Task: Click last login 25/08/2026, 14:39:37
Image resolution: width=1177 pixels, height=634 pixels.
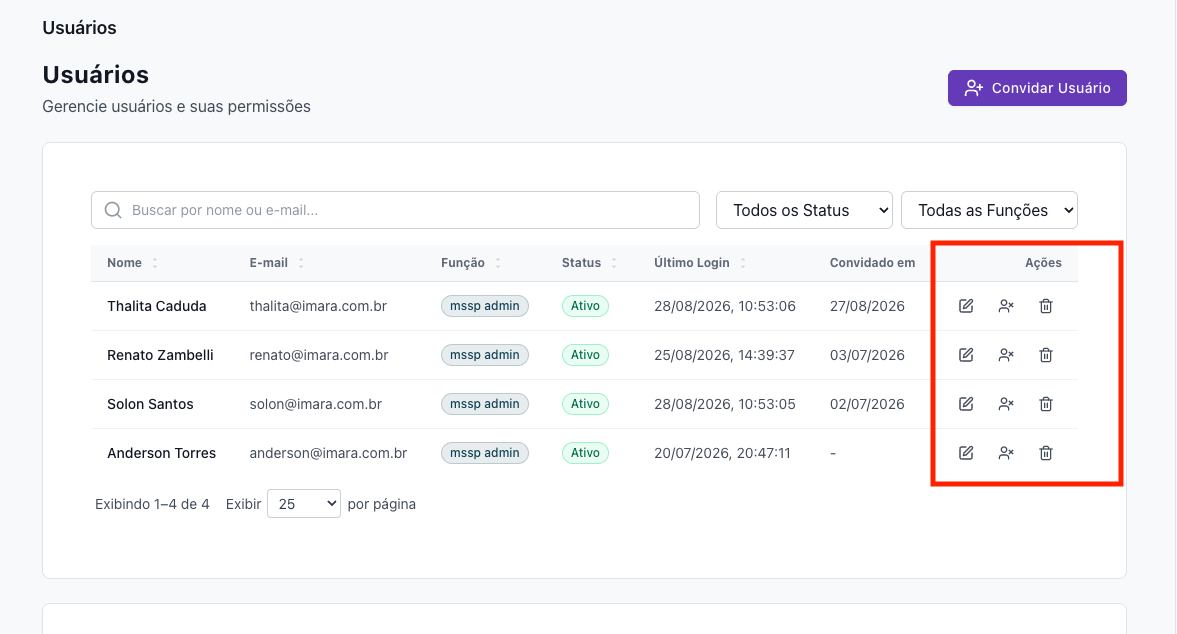Action: point(724,355)
